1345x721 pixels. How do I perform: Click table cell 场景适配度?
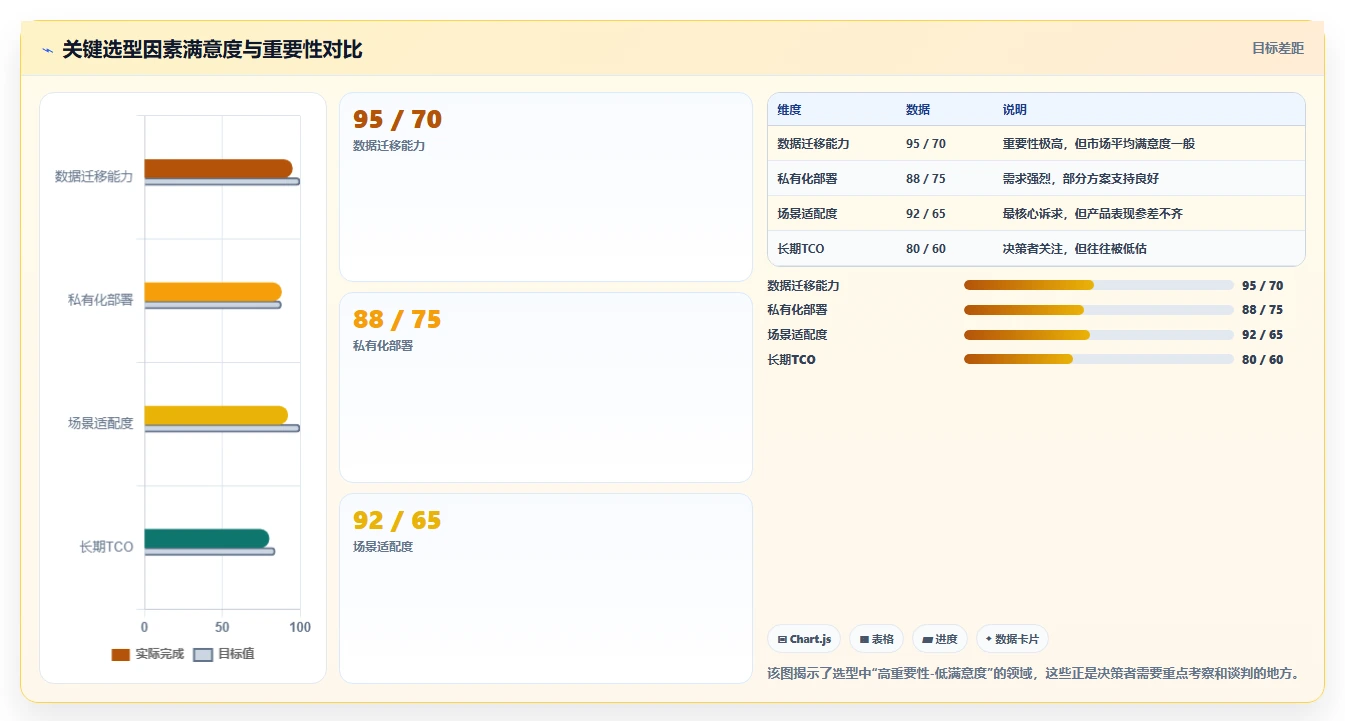[x=807, y=214]
